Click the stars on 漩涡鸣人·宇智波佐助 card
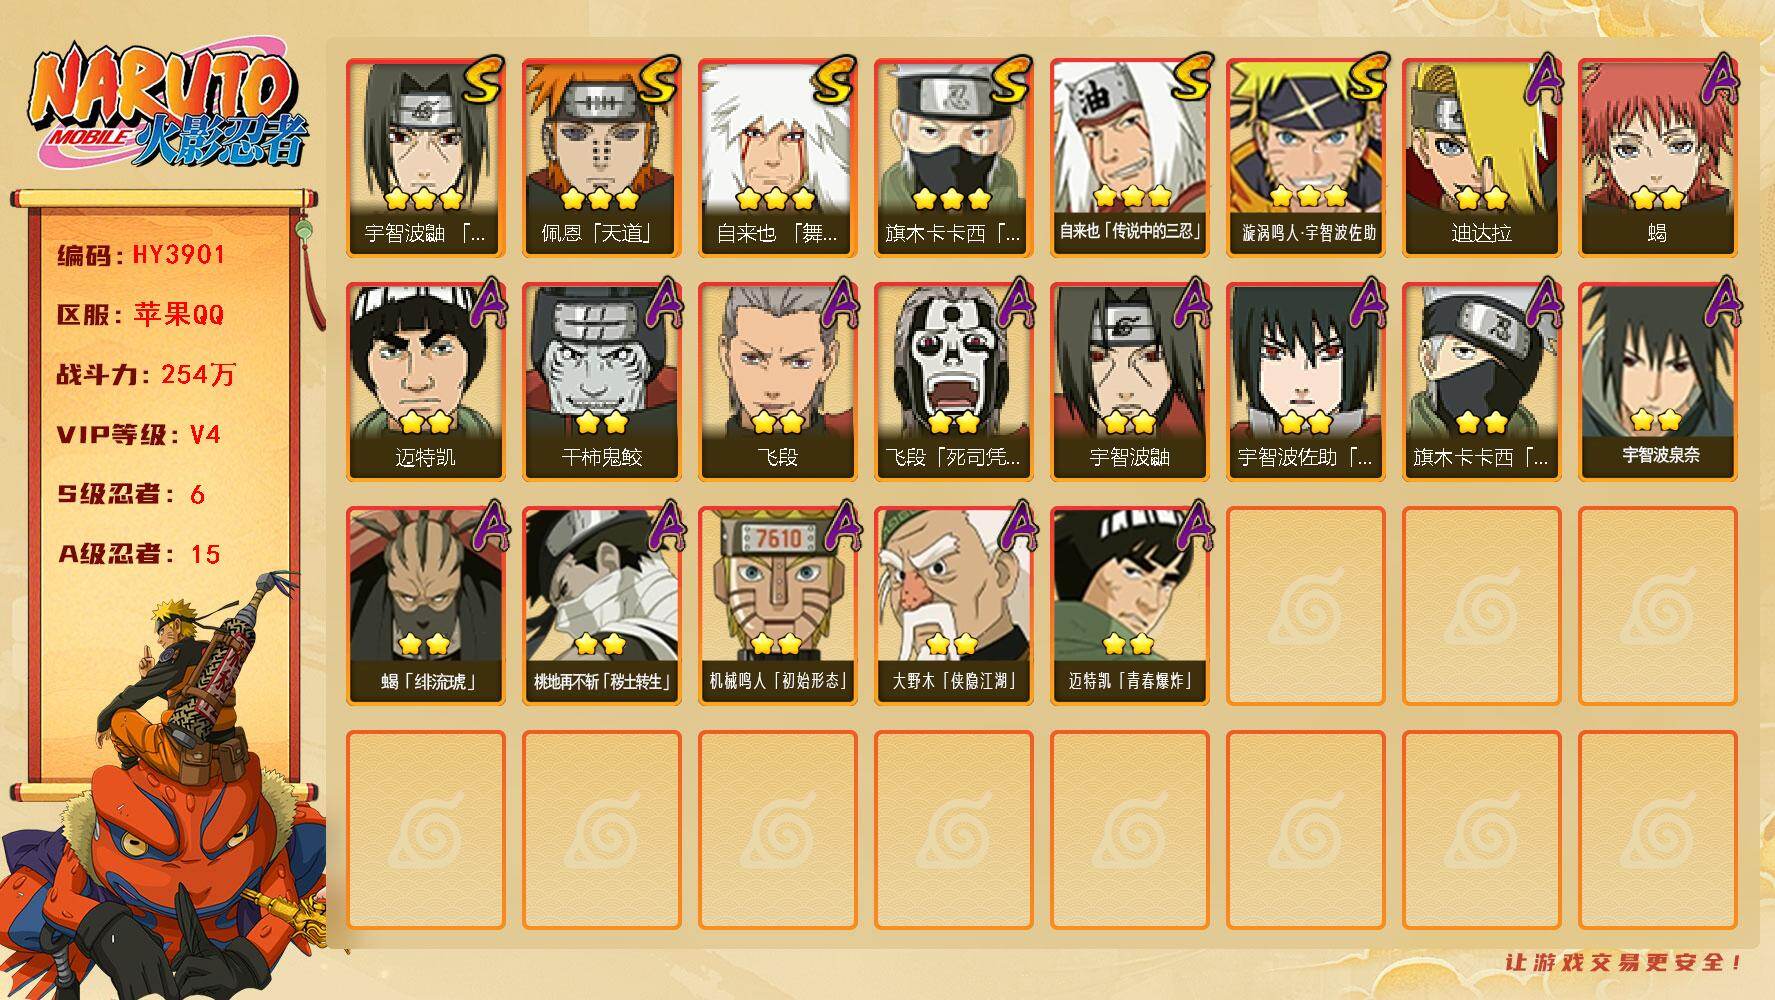 pos(1305,197)
